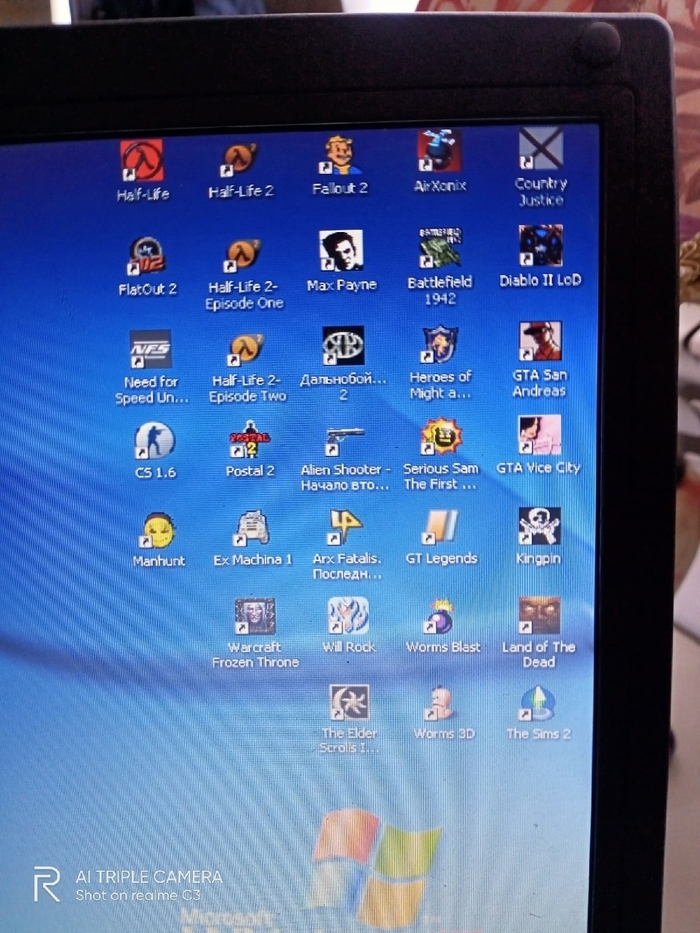Select the Diablo II LoD icon
This screenshot has width=700, height=933.
(x=540, y=245)
